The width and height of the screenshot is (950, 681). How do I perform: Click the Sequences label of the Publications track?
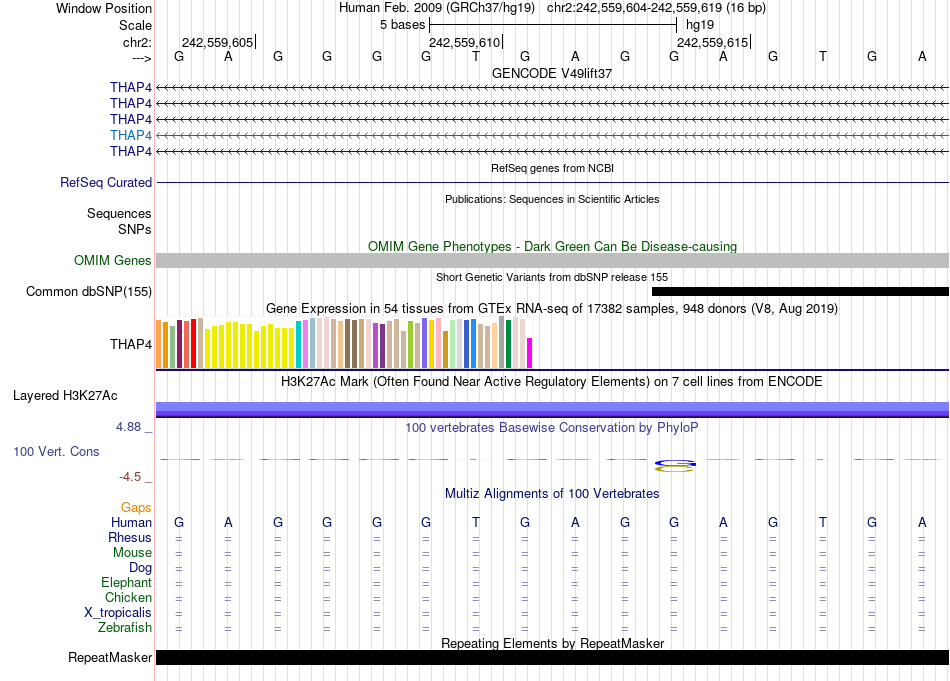[119, 213]
